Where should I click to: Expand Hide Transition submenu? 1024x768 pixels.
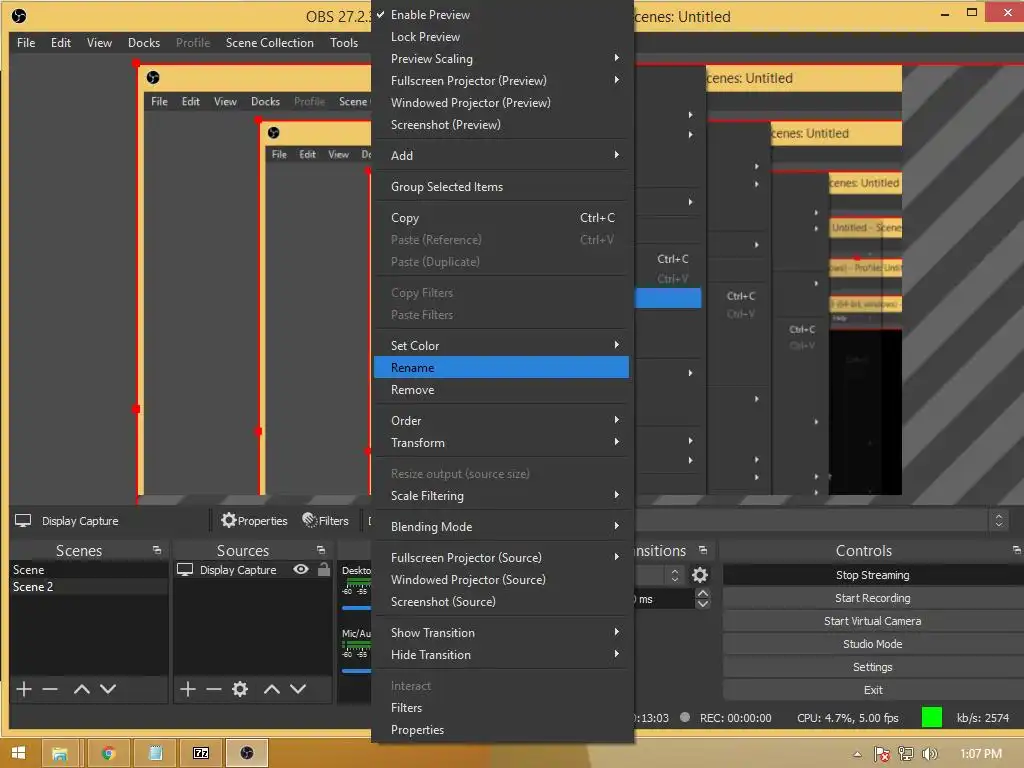501,655
